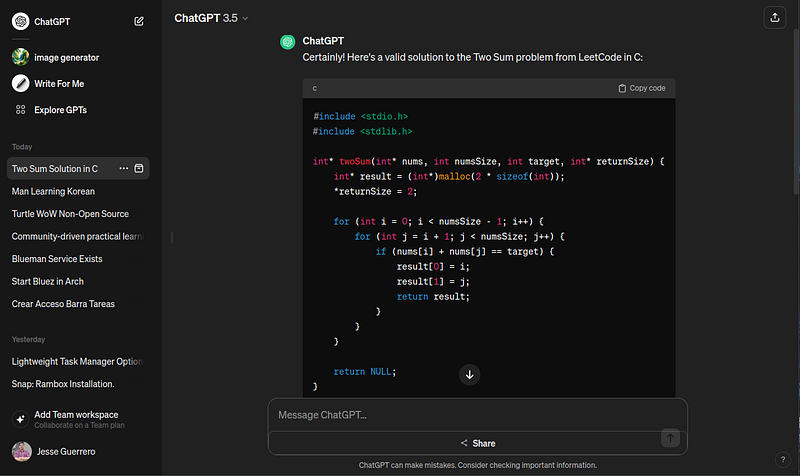Screen dimensions: 800x476
Task: Click the Add Team workspace sparkle icon
Action: pos(20,419)
